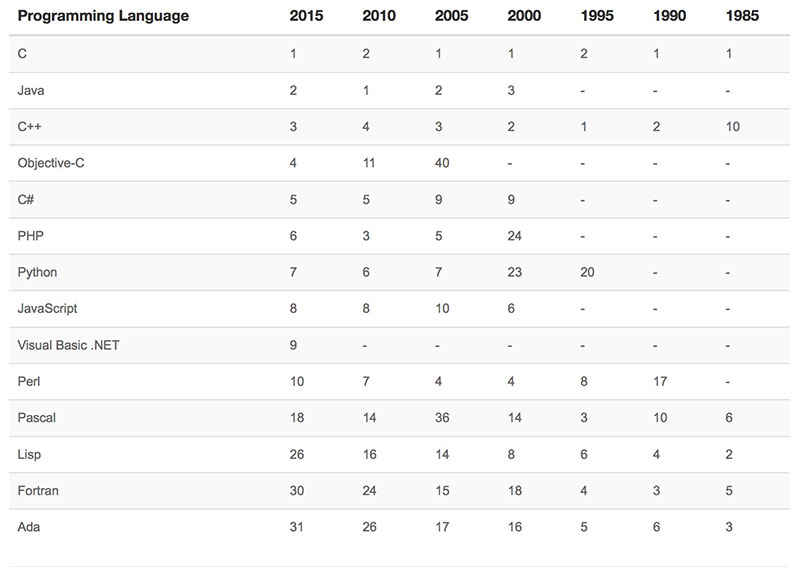
Task: Select the Java row label
Action: click(x=31, y=90)
